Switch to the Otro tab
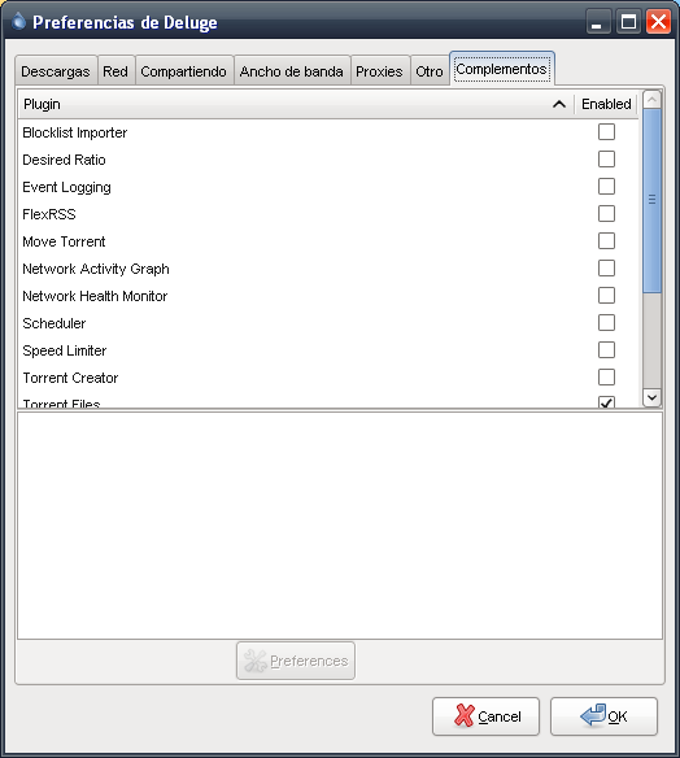680x758 pixels. (429, 71)
